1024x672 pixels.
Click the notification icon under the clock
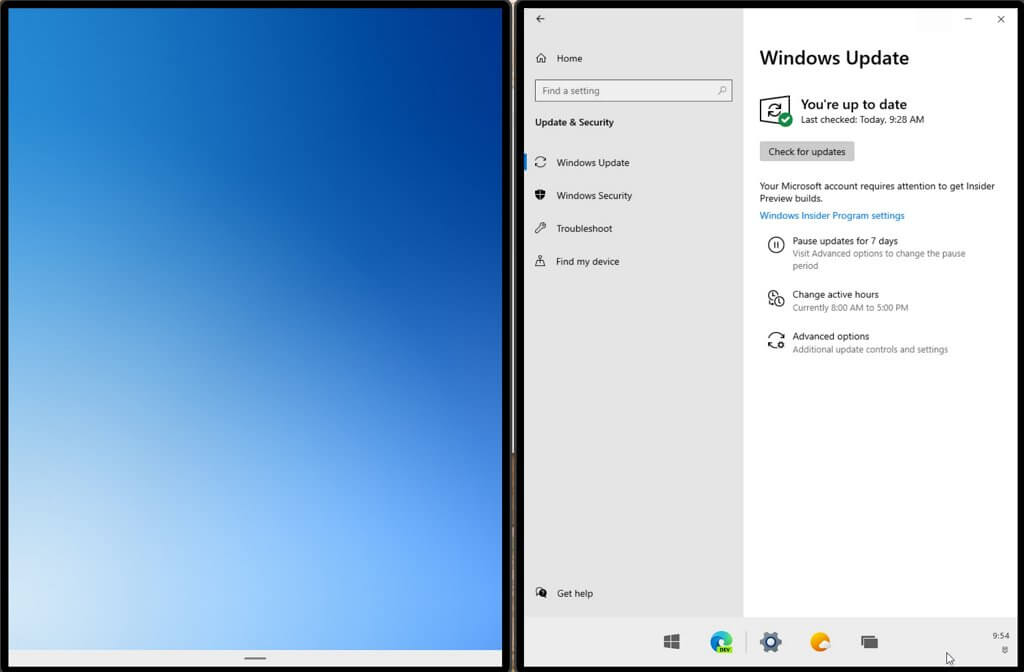point(1005,650)
